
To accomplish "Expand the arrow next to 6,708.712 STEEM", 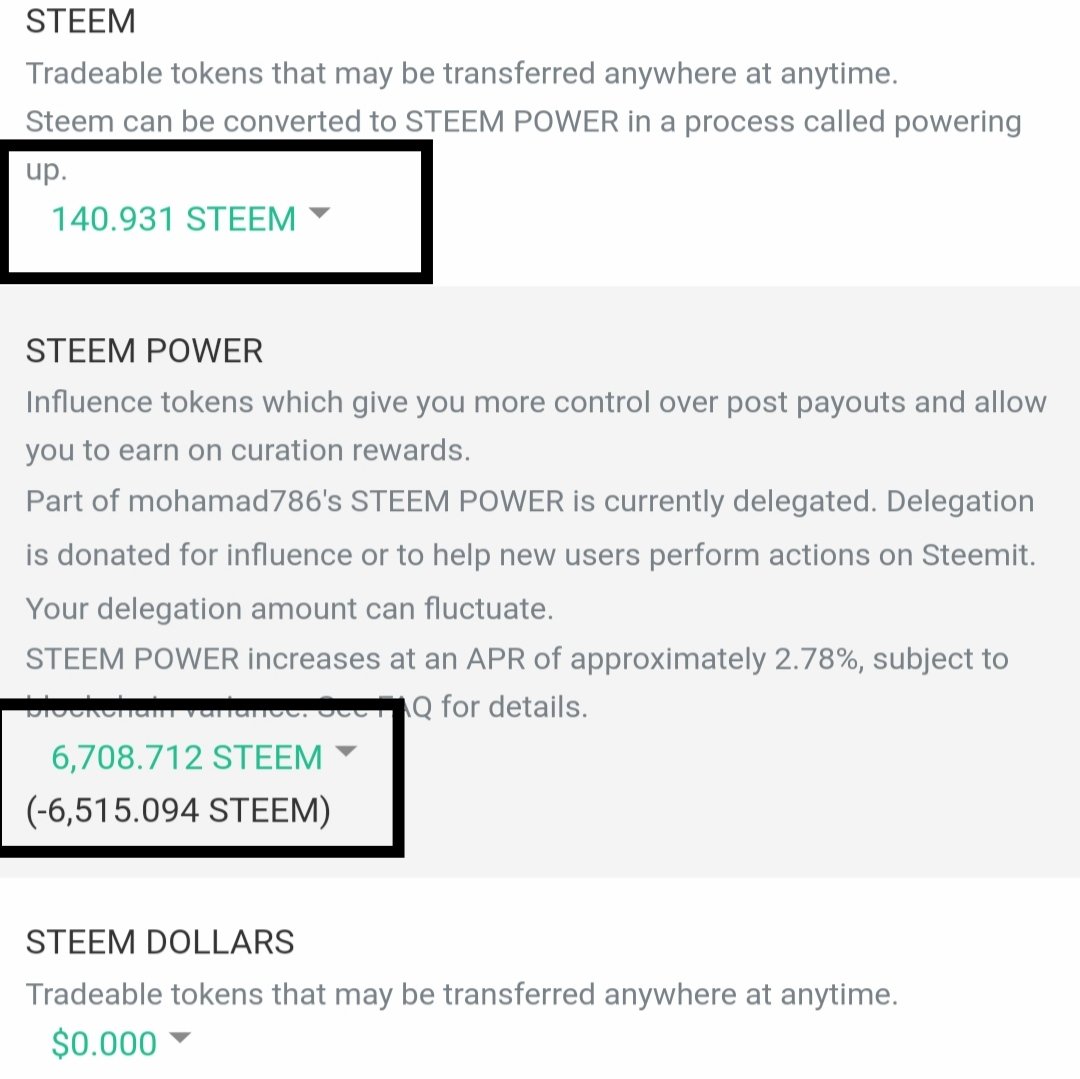I will point(345,751).
